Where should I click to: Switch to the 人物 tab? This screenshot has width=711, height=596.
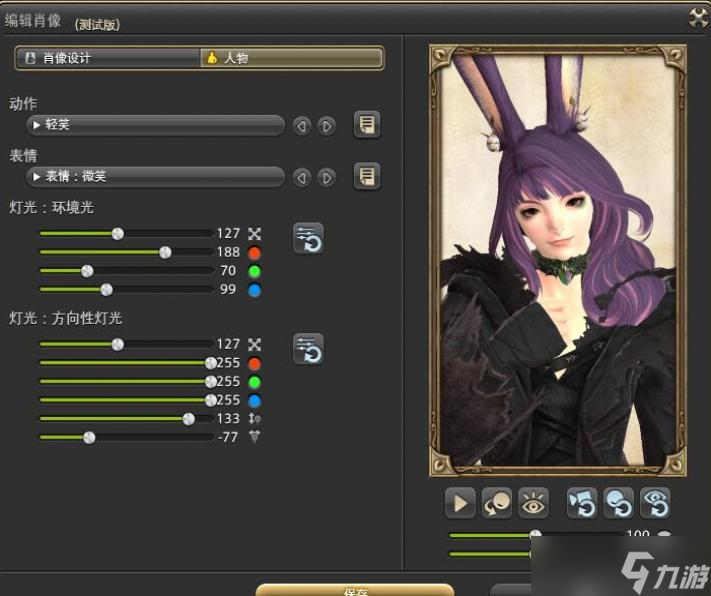pos(291,58)
